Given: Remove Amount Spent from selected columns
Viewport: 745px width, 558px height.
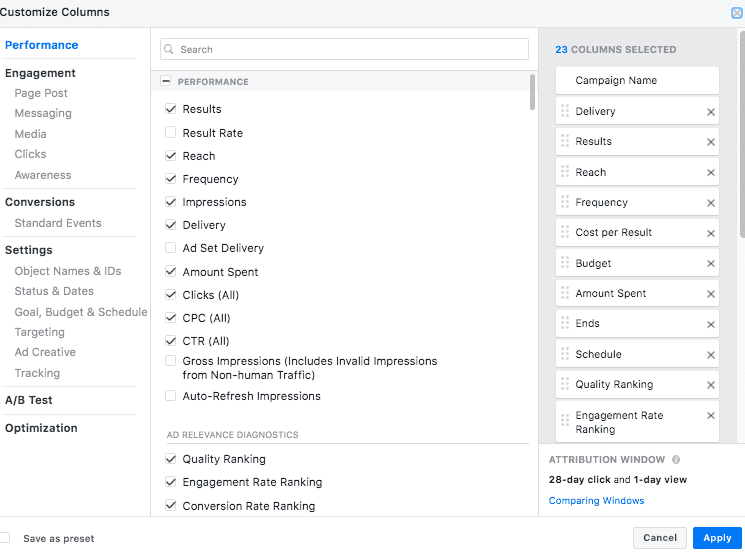Looking at the screenshot, I should [711, 294].
